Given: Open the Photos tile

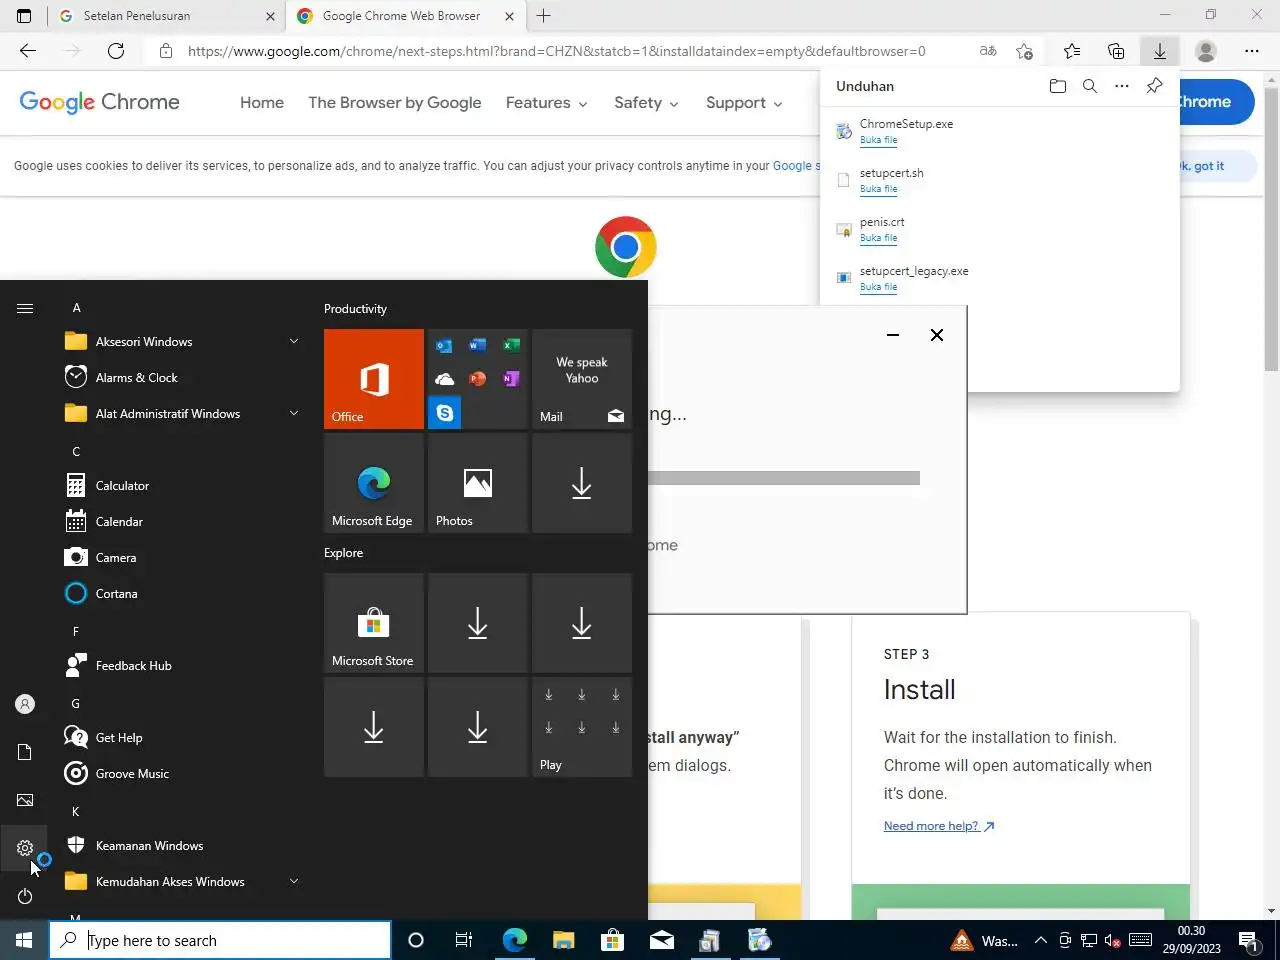Looking at the screenshot, I should point(478,483).
